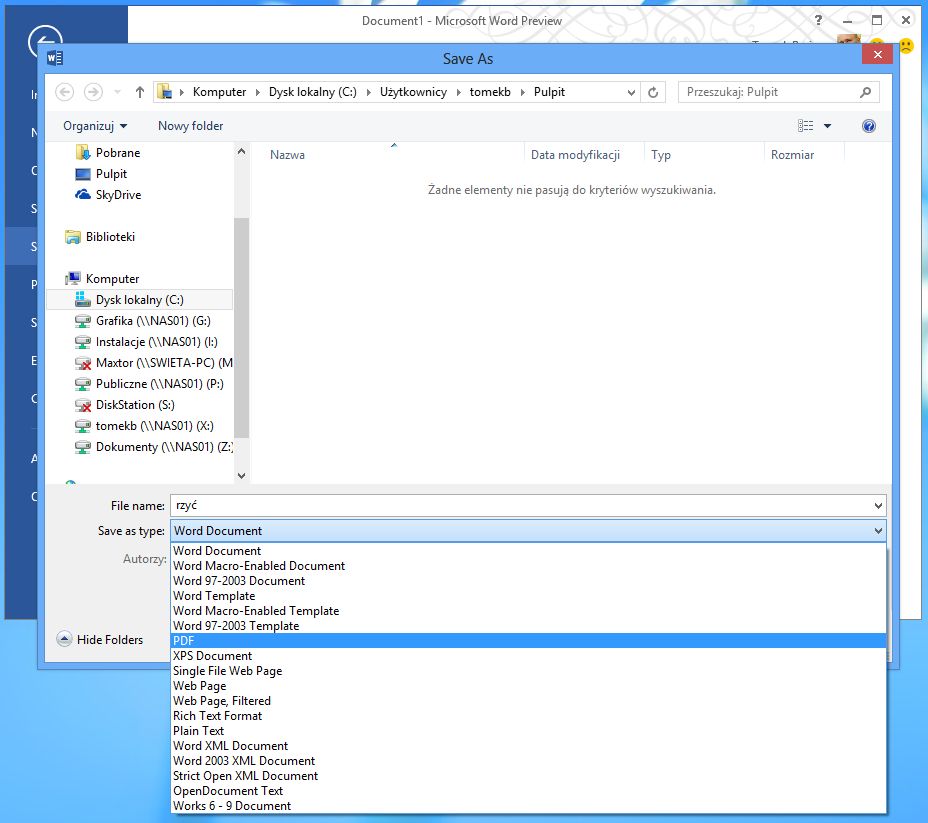Select Word Macro-Enabled Template
The image size is (928, 823).
click(529, 611)
